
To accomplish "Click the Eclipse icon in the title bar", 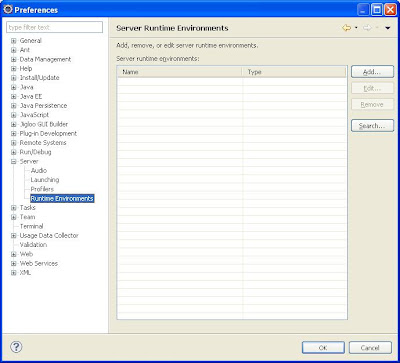I will click(8, 9).
